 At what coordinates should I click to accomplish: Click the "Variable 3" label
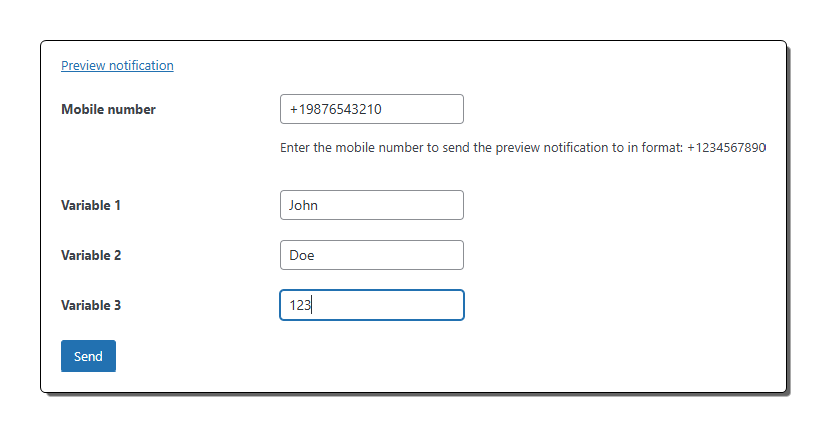[91, 306]
